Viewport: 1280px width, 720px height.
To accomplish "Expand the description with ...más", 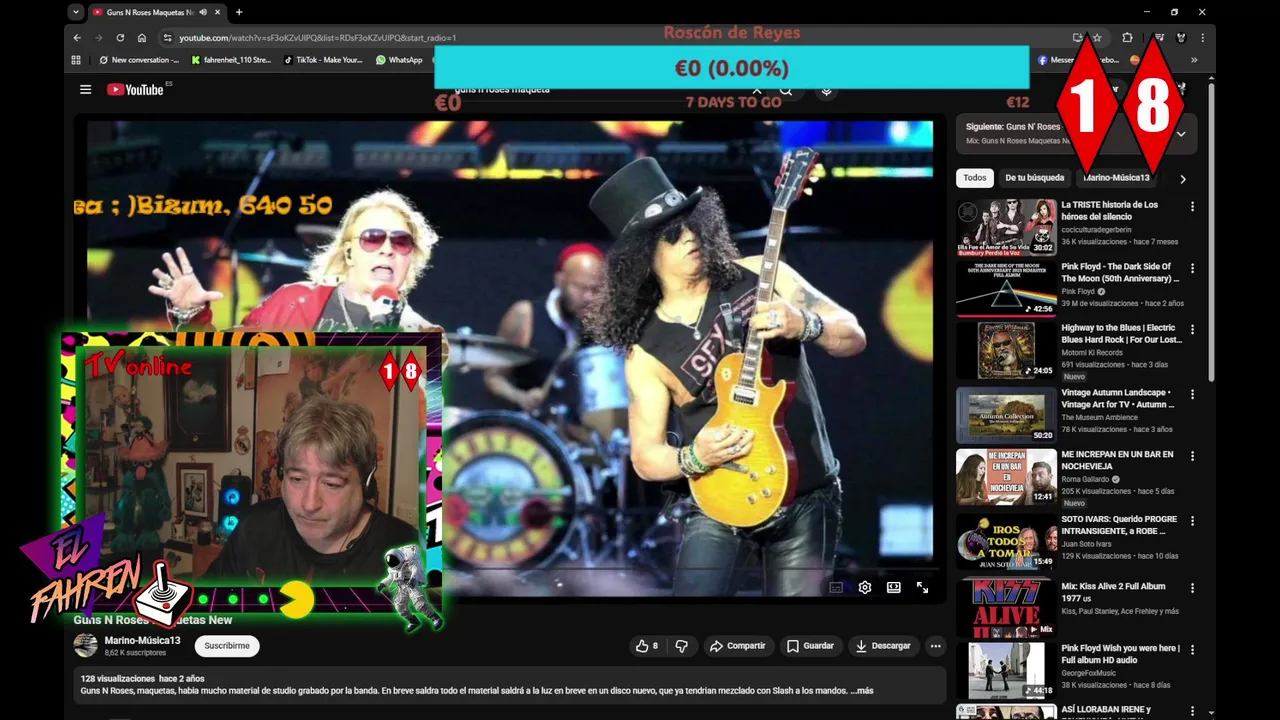I will click(x=861, y=691).
